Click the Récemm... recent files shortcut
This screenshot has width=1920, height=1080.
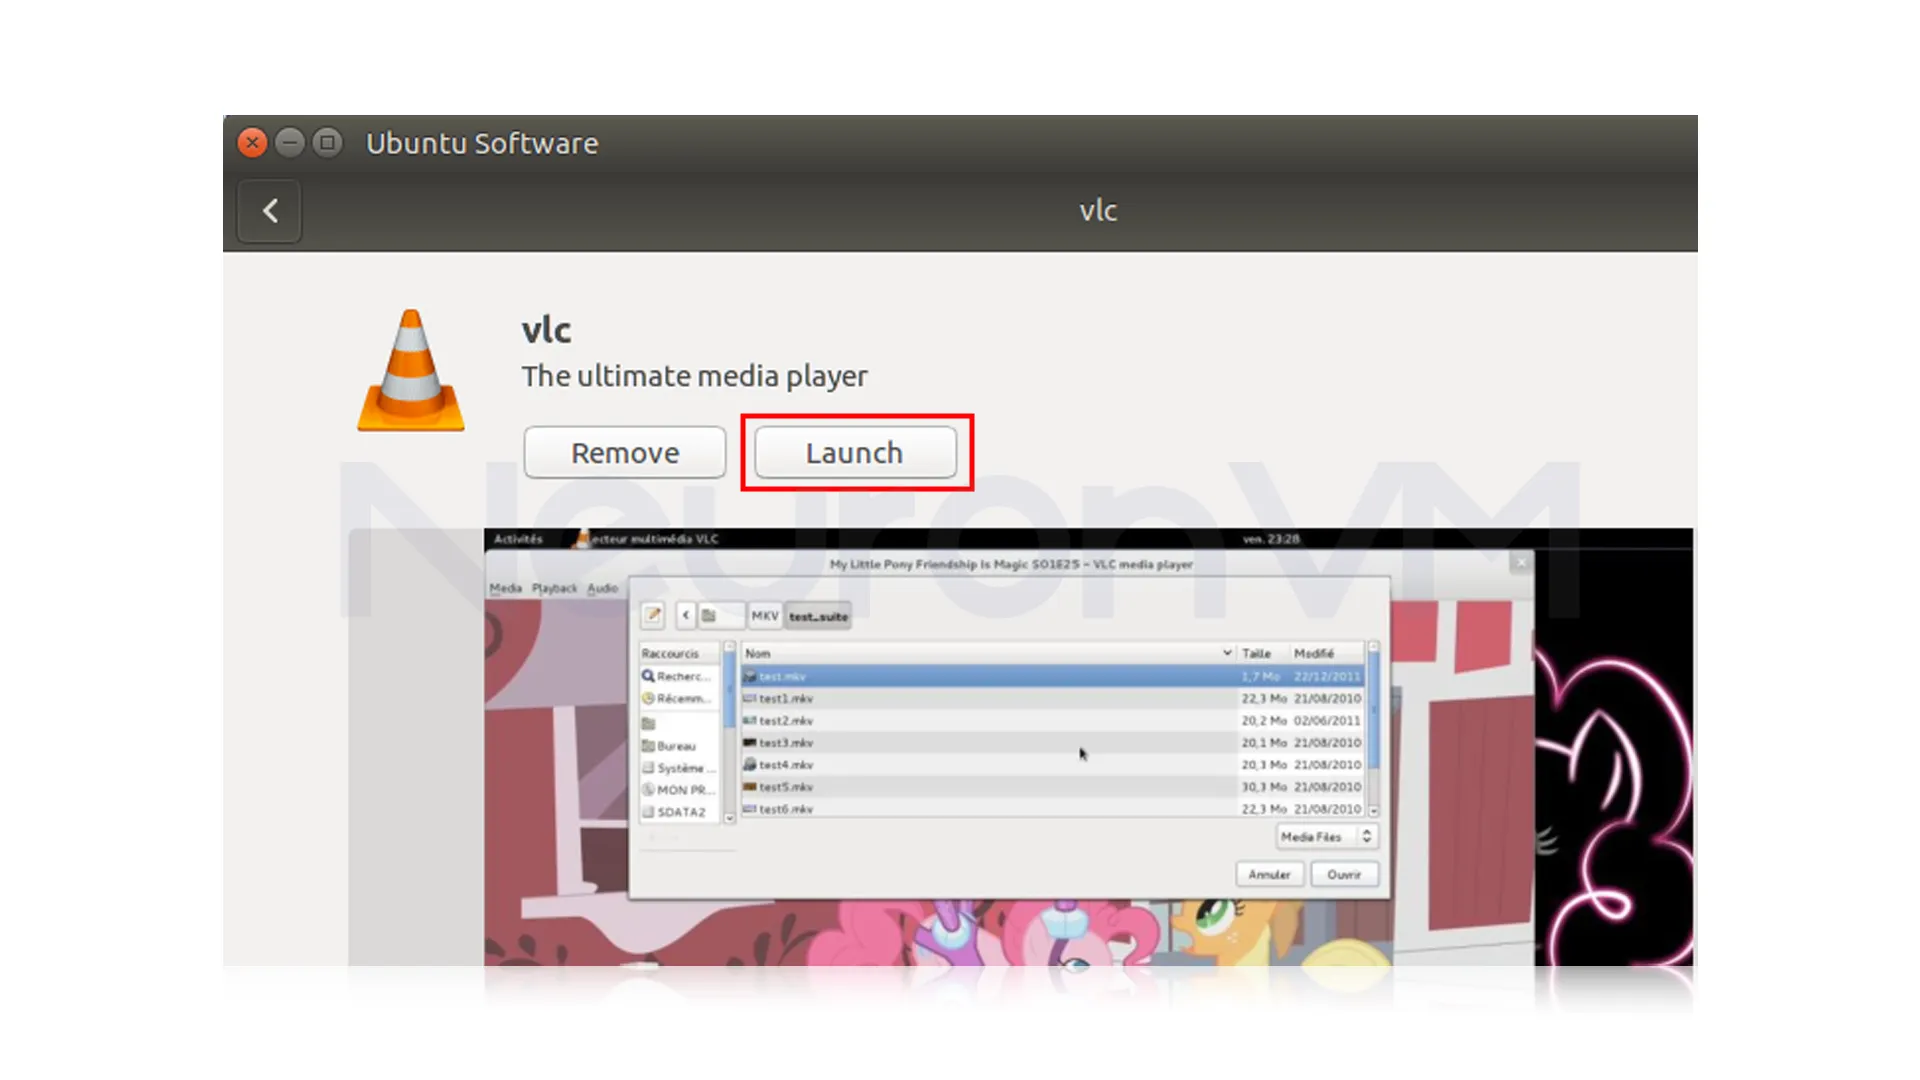tap(677, 698)
